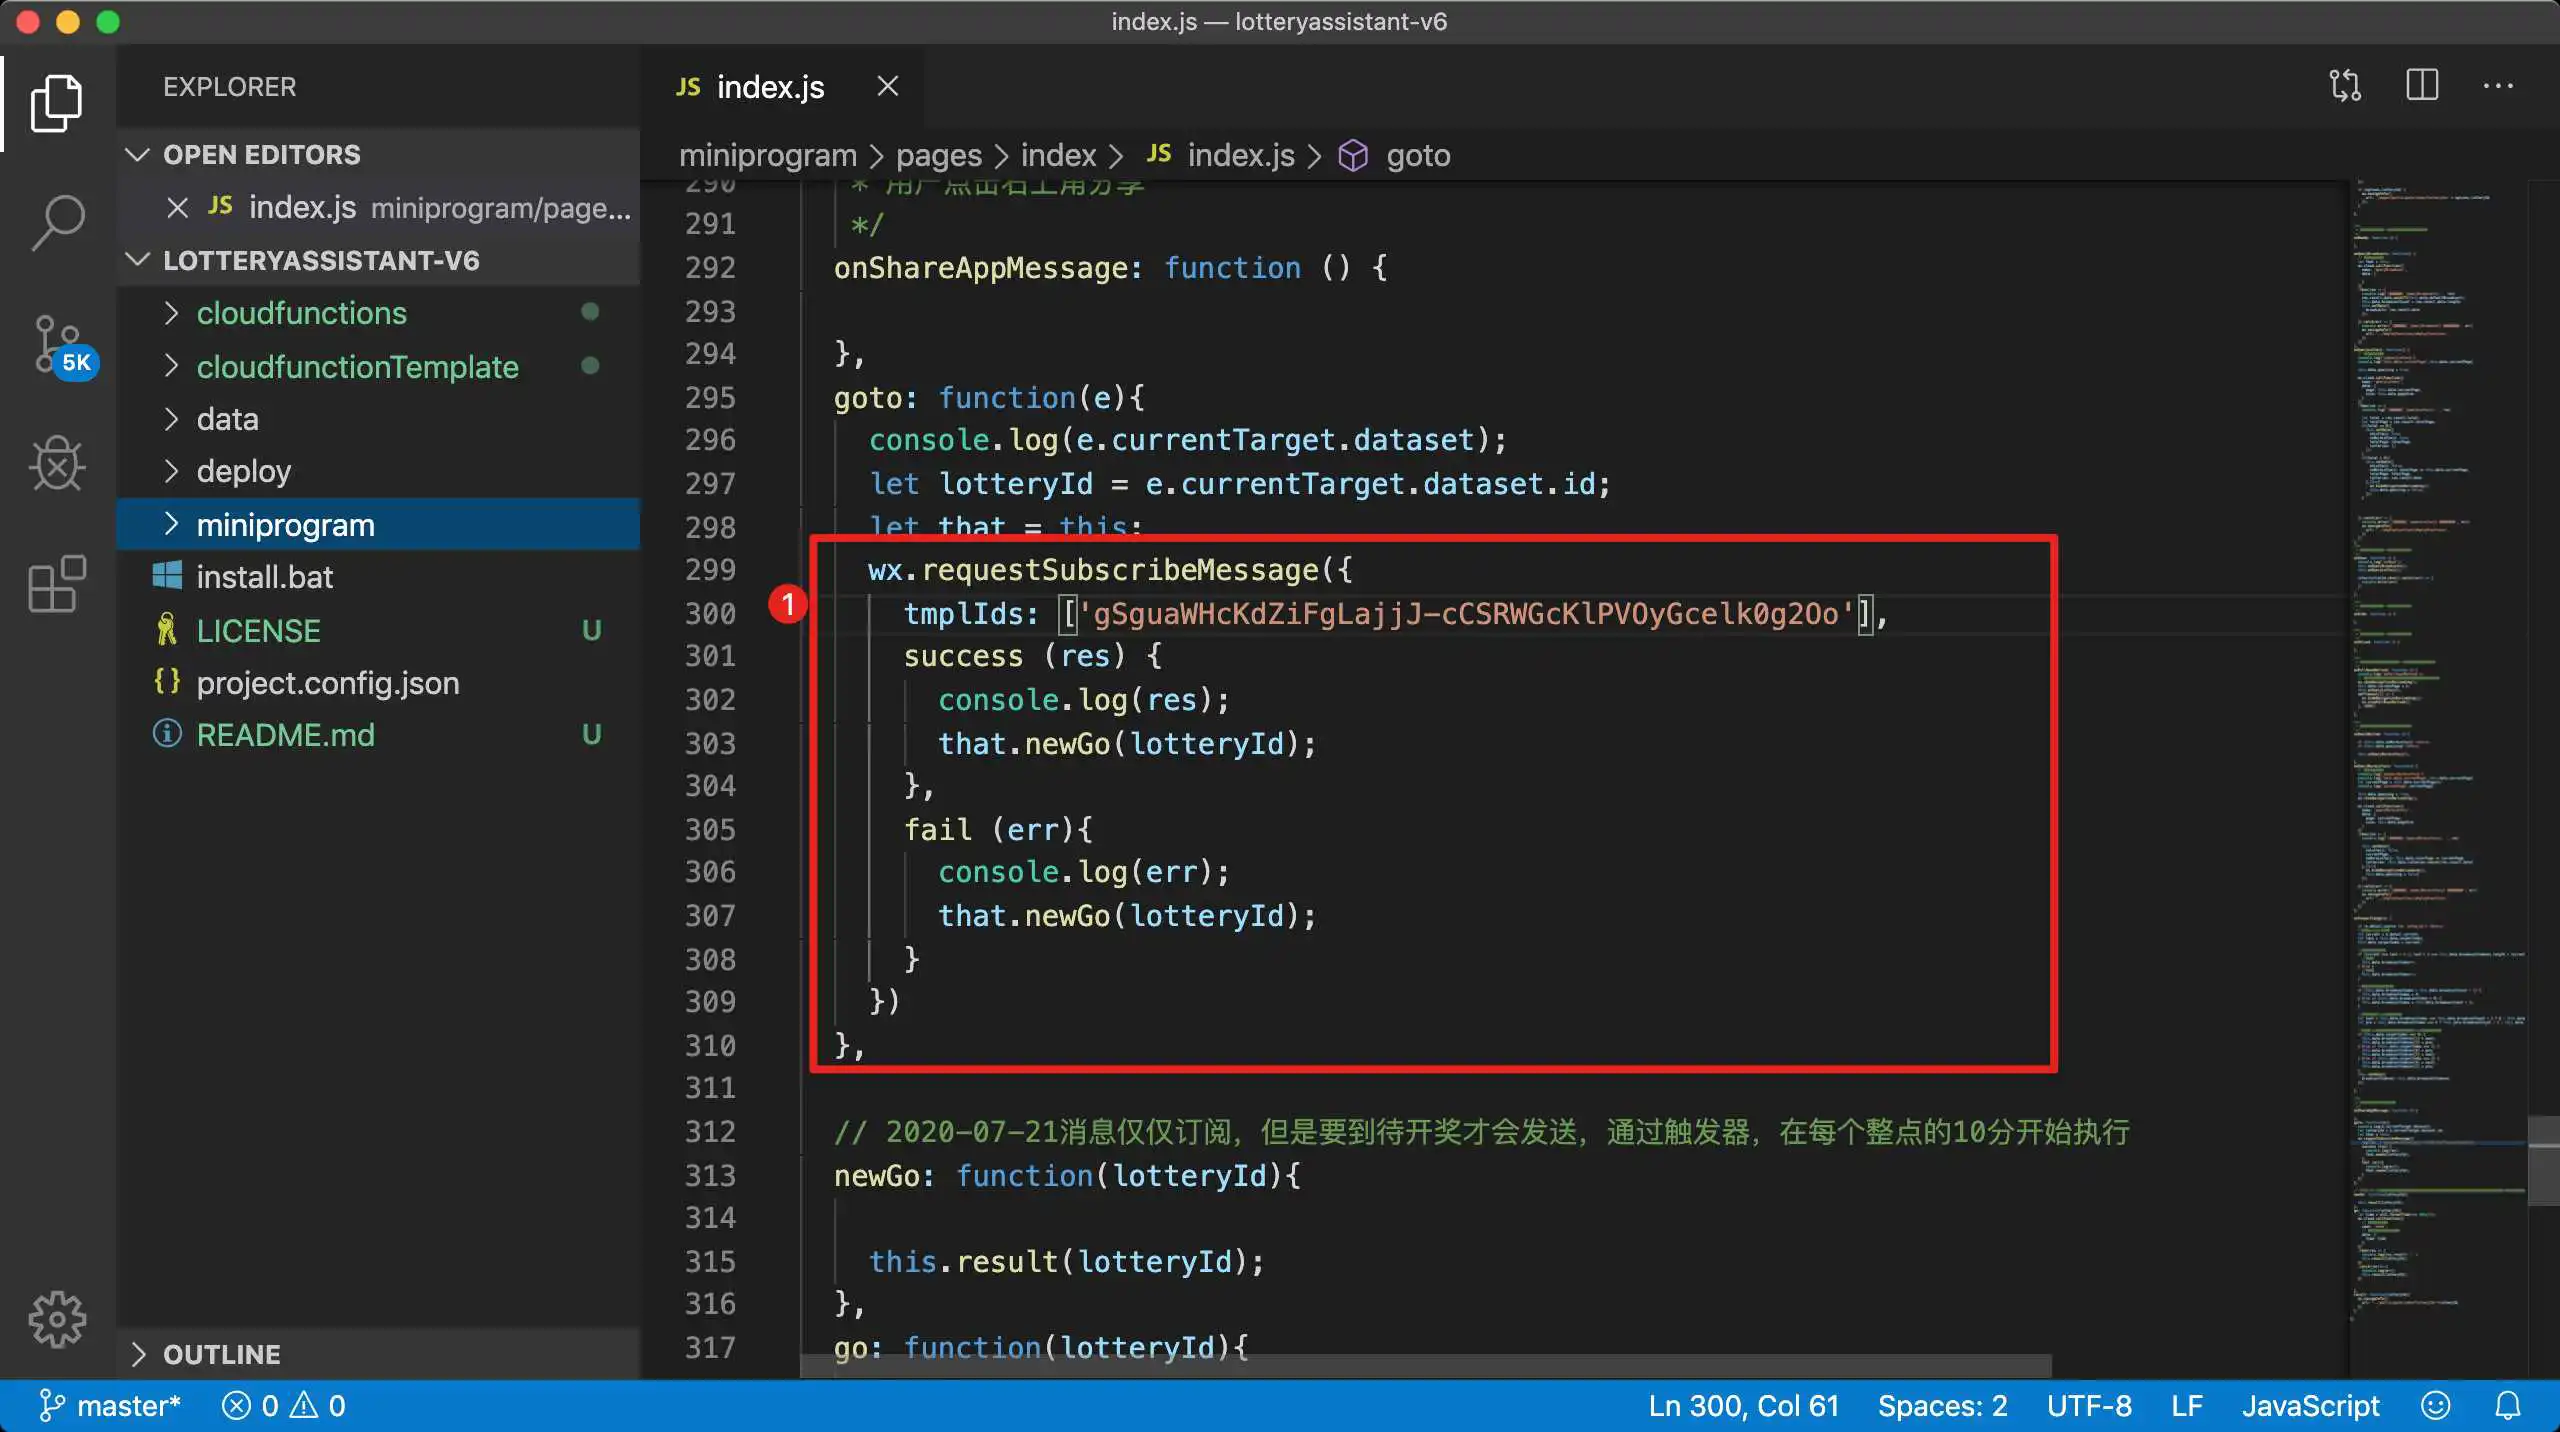Click the pages breadcrumb segment
This screenshot has width=2560, height=1432.
coord(938,156)
